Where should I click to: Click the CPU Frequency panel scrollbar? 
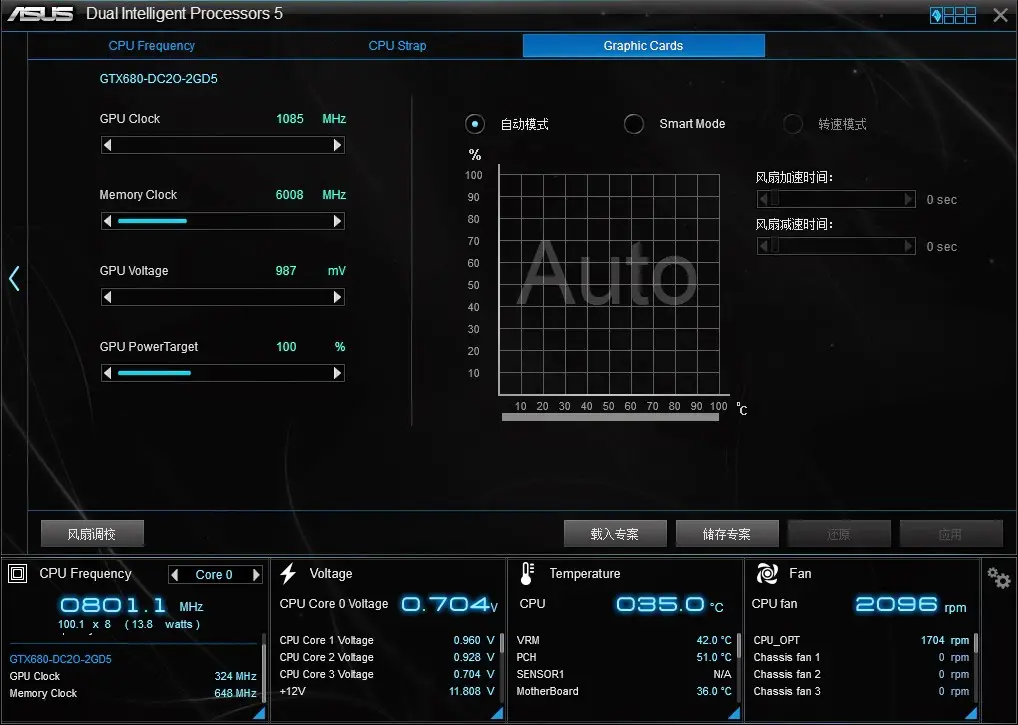point(264,670)
